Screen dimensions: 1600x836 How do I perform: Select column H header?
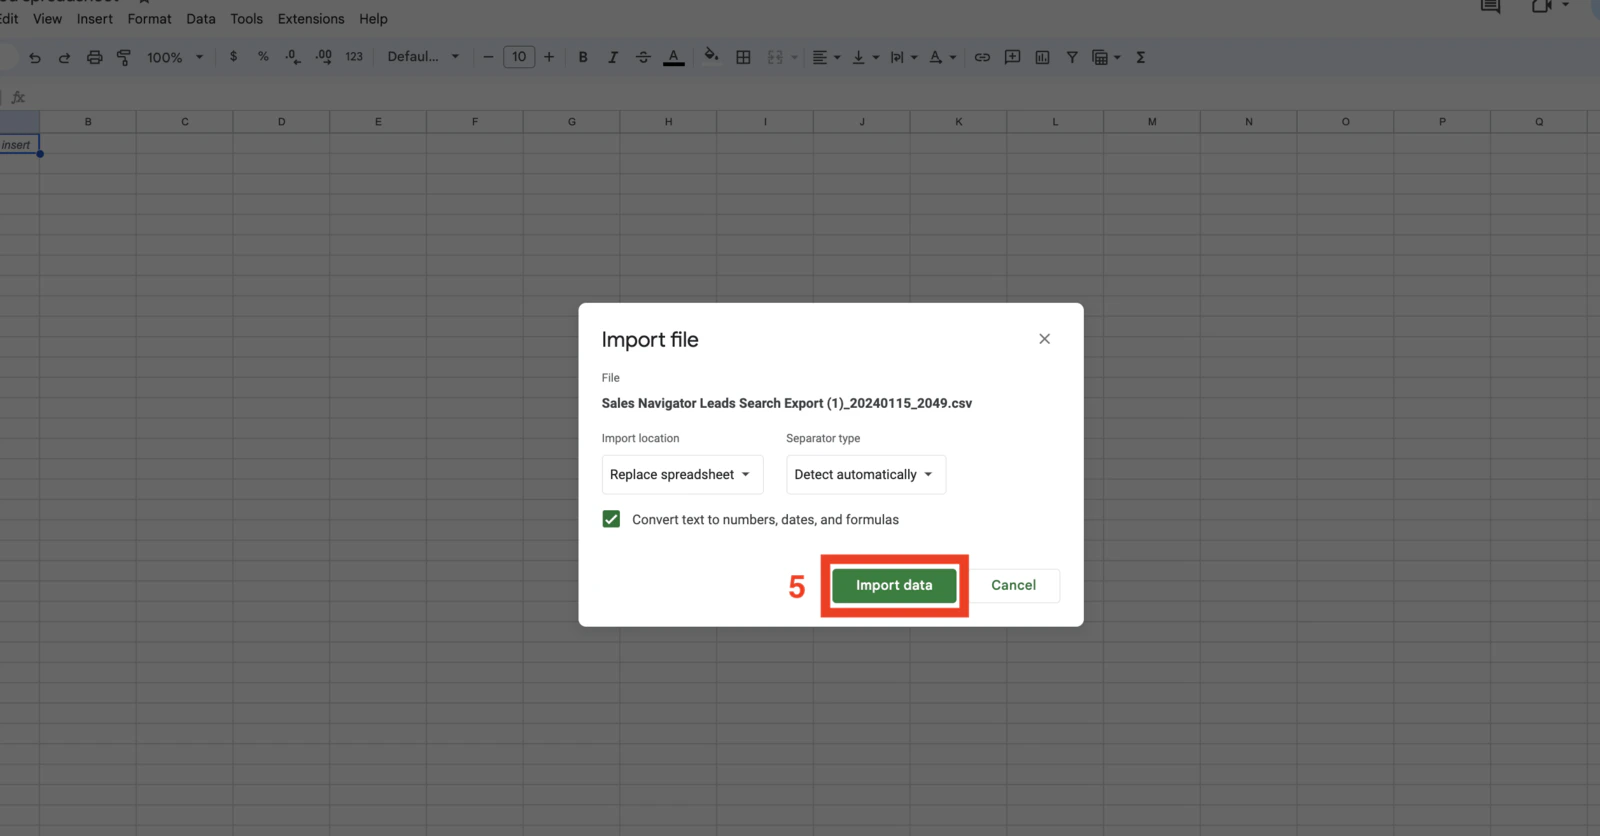point(668,122)
